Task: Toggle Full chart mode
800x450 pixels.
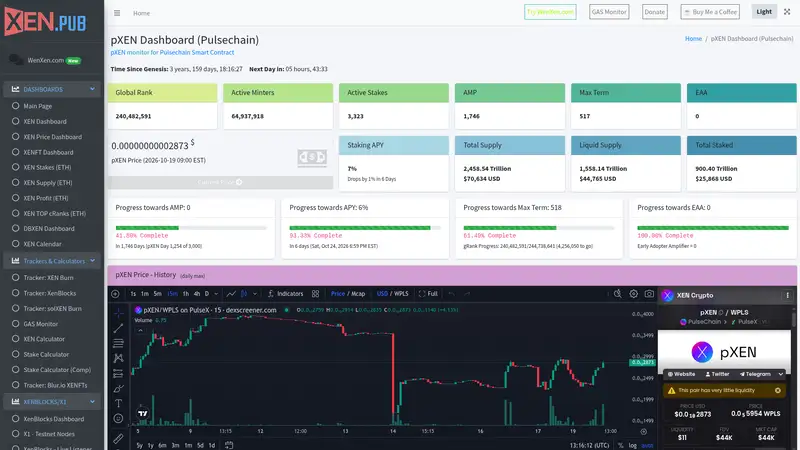Action: (x=428, y=294)
